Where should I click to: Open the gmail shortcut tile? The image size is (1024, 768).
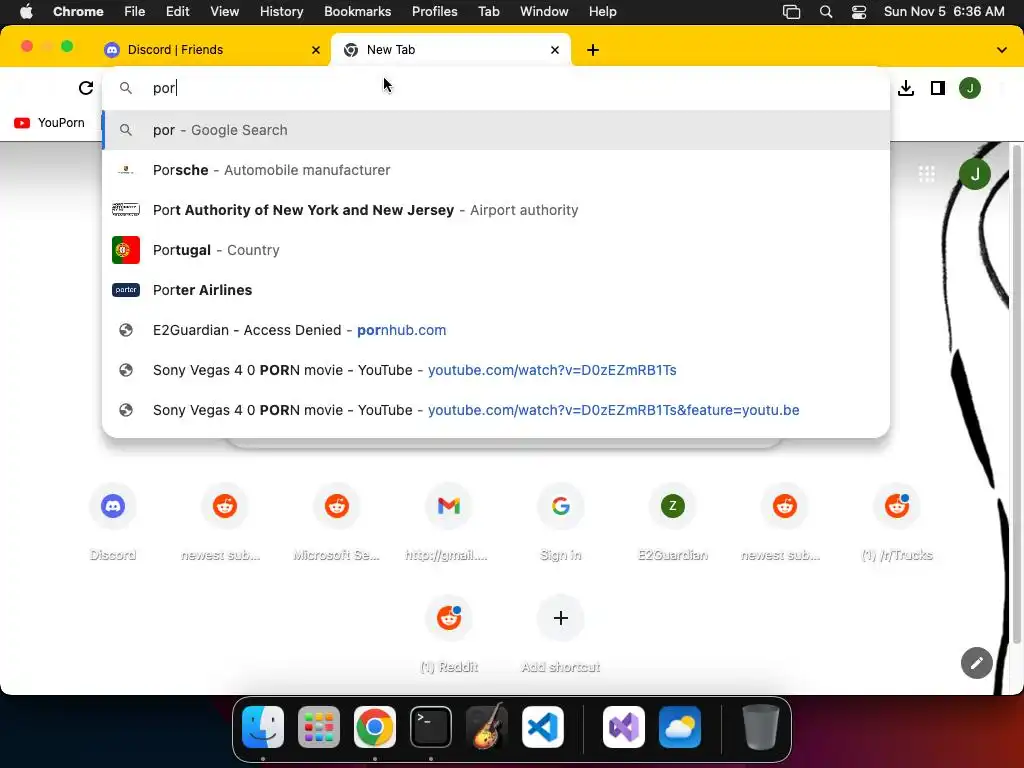pyautogui.click(x=449, y=522)
